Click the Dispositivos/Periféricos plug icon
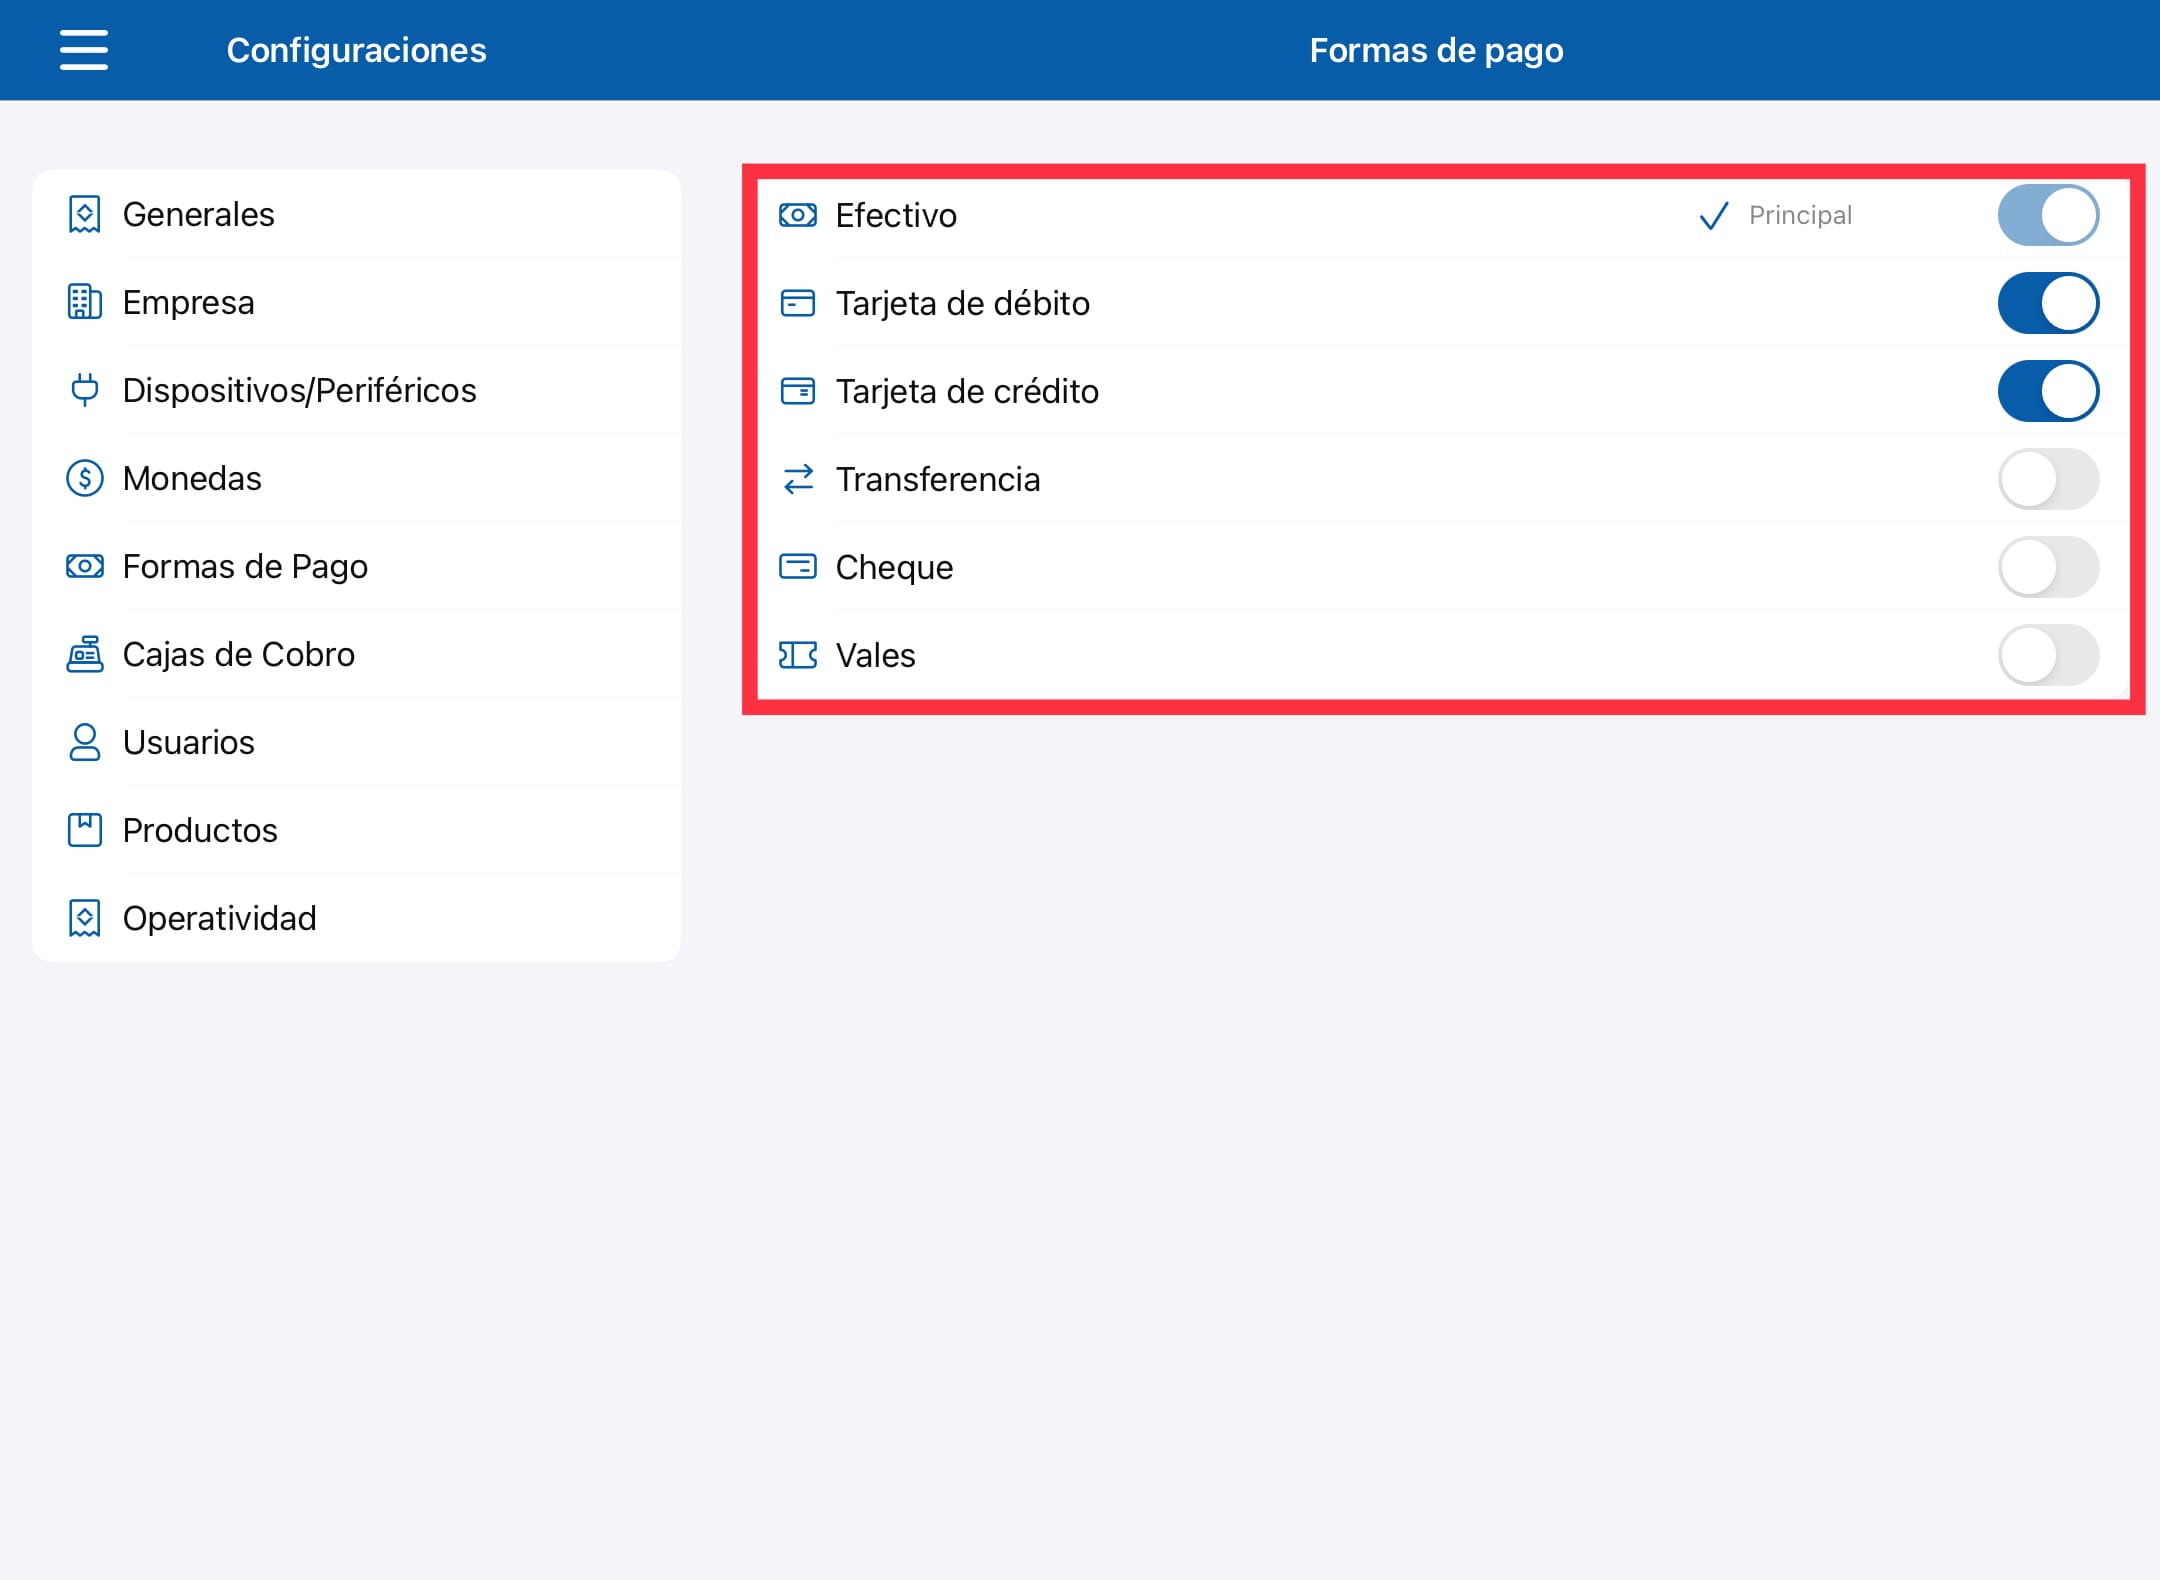The height and width of the screenshot is (1580, 2160). click(85, 390)
